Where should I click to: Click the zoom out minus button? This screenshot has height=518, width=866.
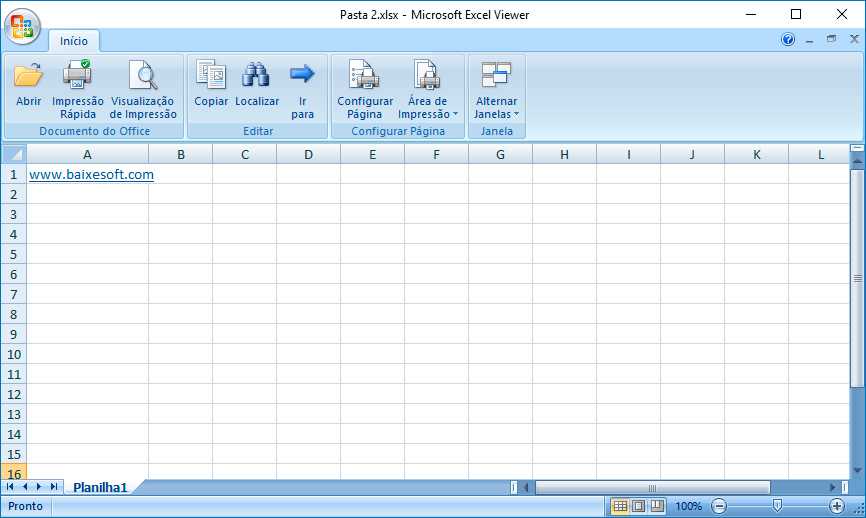click(719, 506)
